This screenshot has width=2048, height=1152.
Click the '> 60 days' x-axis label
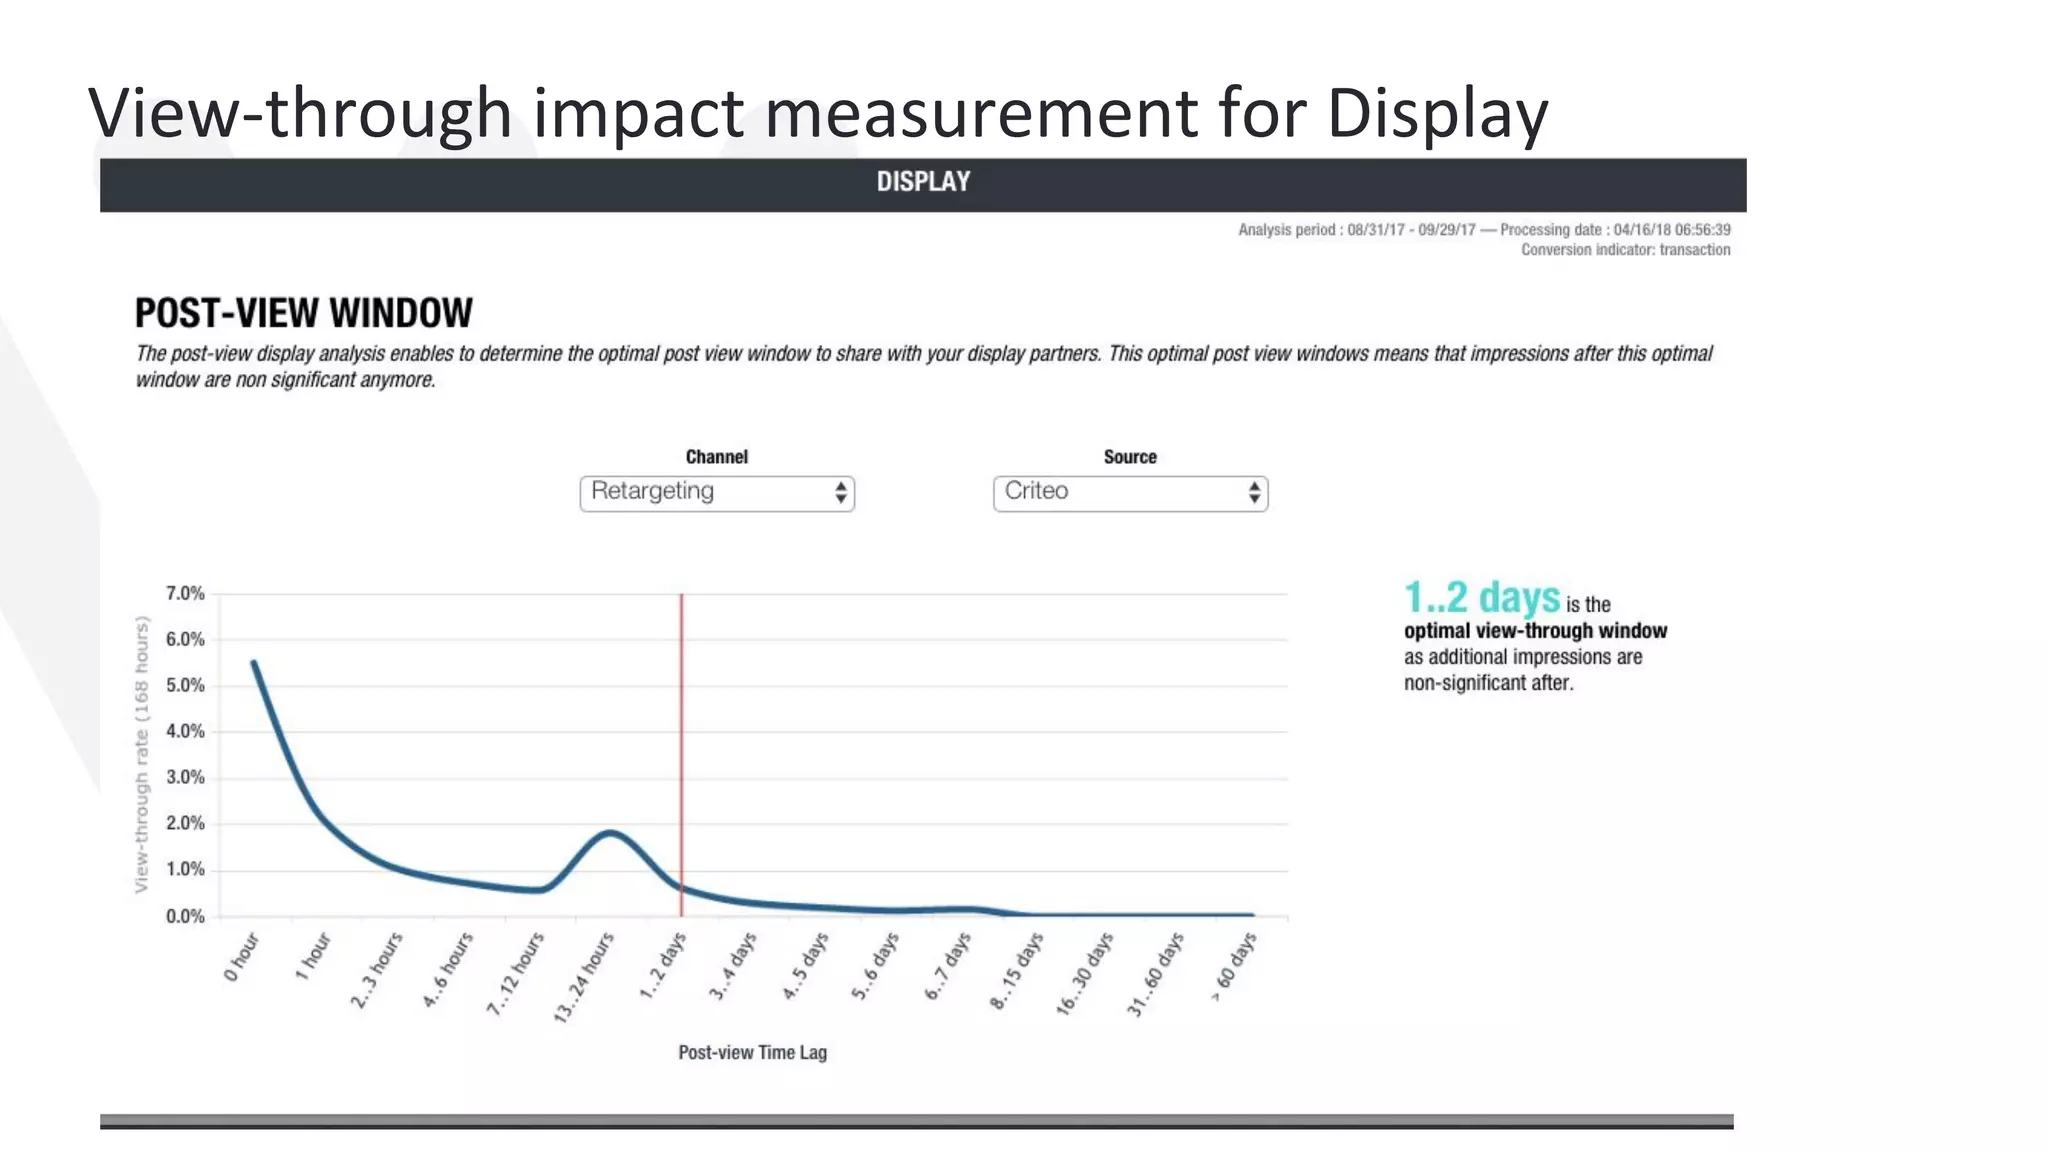(1234, 966)
